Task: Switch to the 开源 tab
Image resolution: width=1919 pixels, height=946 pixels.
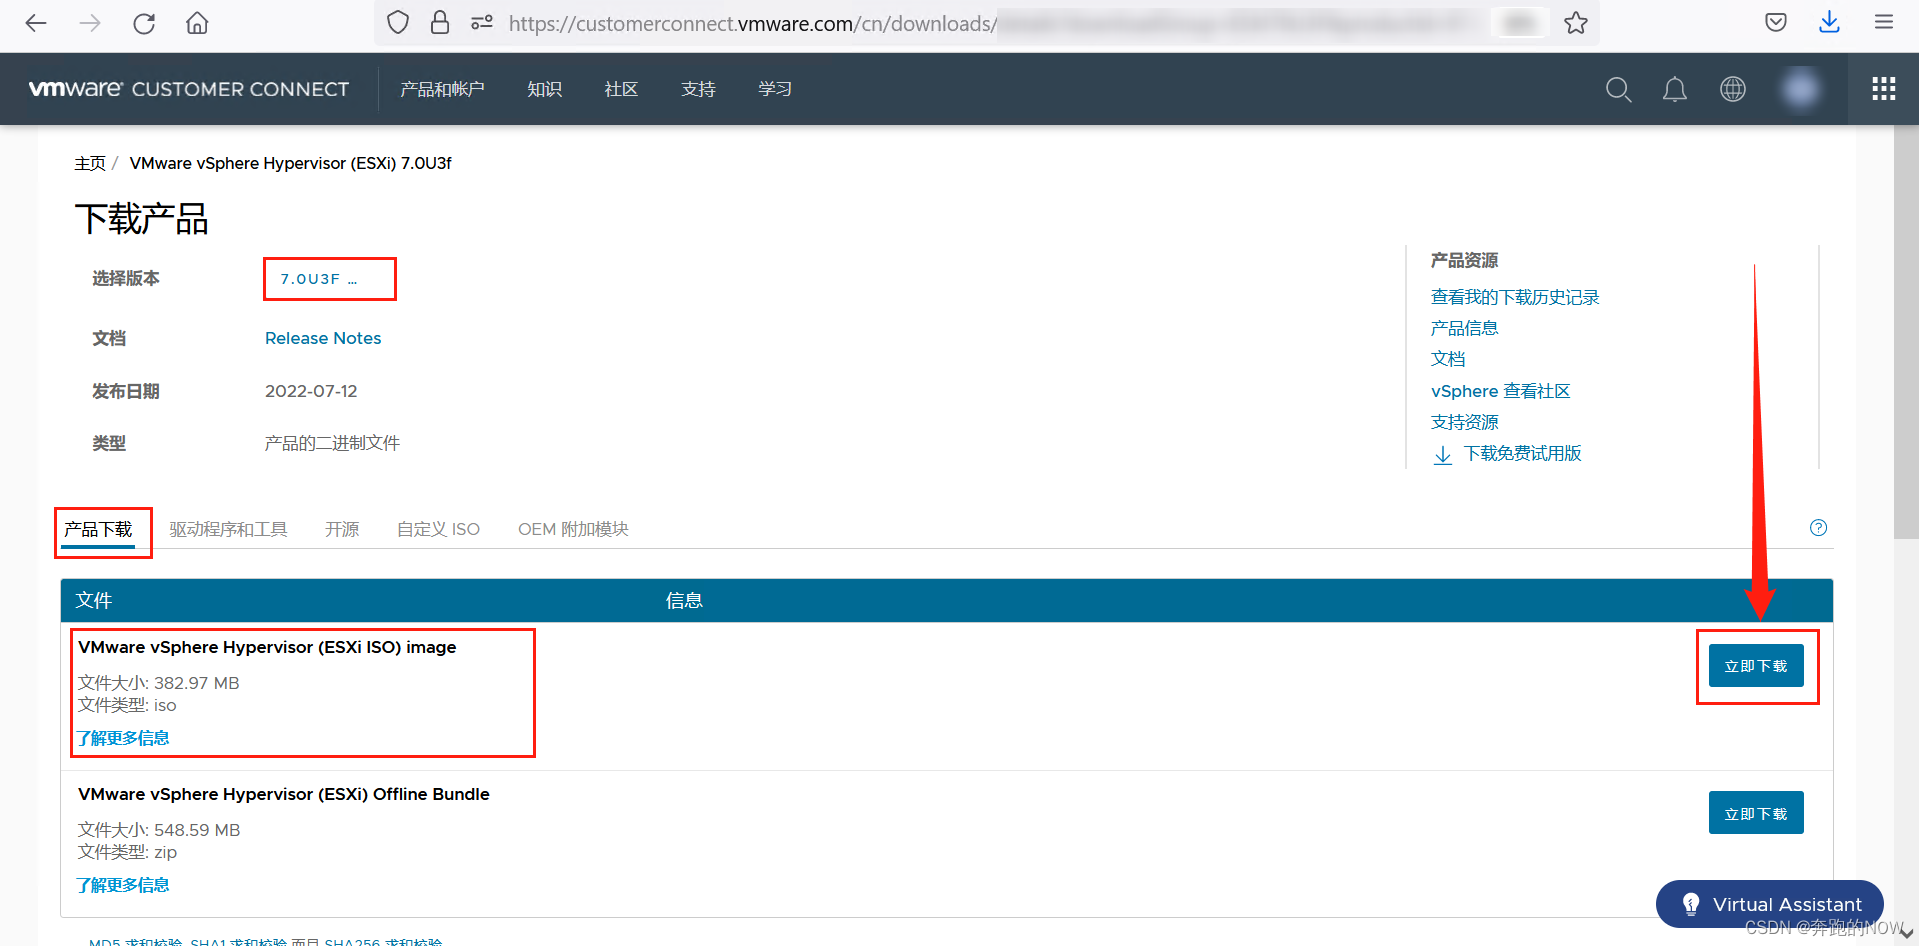Action: tap(342, 529)
